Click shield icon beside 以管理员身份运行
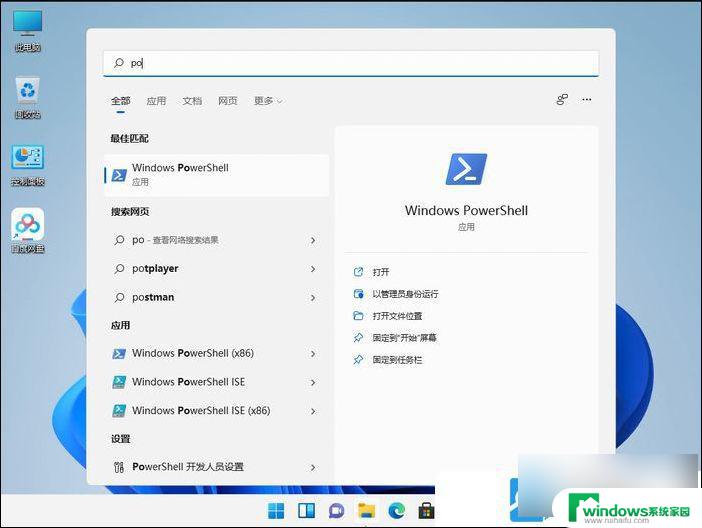This screenshot has width=702, height=528. (358, 294)
